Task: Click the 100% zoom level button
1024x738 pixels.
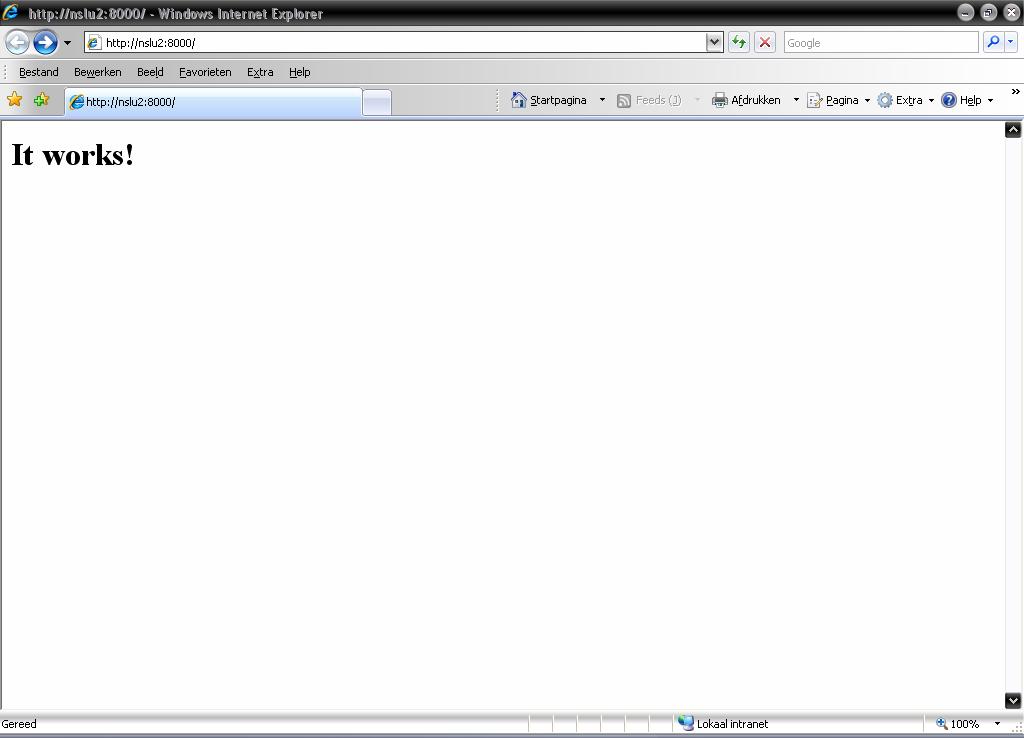Action: coord(958,724)
